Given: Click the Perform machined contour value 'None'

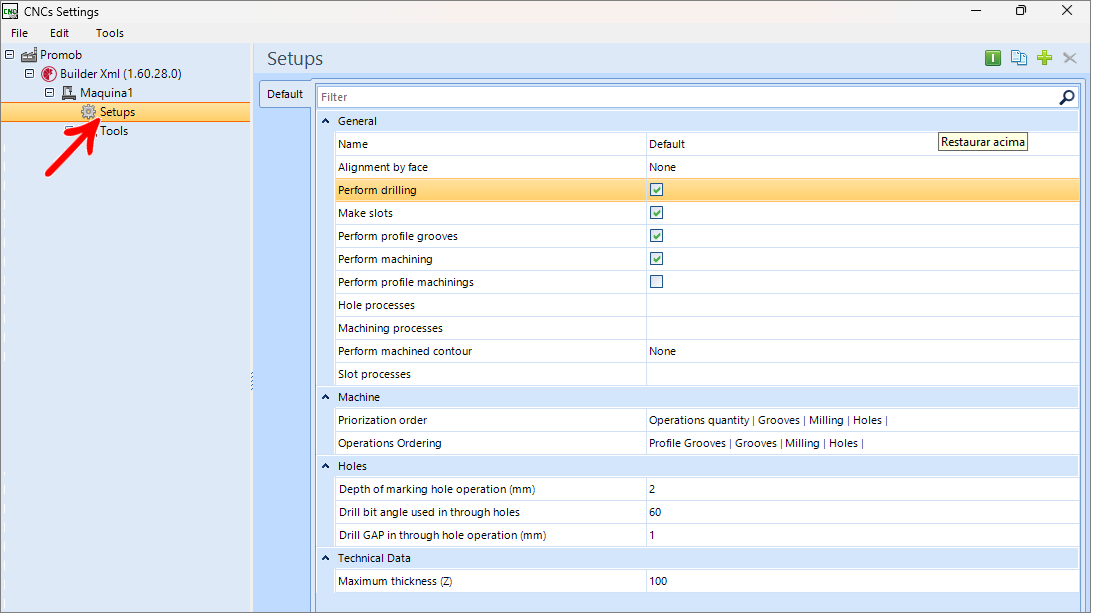Looking at the screenshot, I should pyautogui.click(x=662, y=351).
